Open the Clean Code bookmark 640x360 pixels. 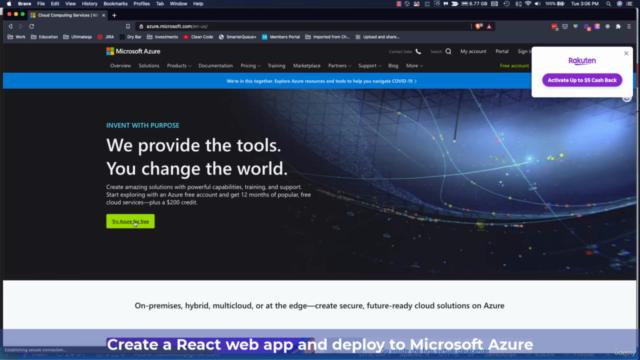tap(198, 37)
